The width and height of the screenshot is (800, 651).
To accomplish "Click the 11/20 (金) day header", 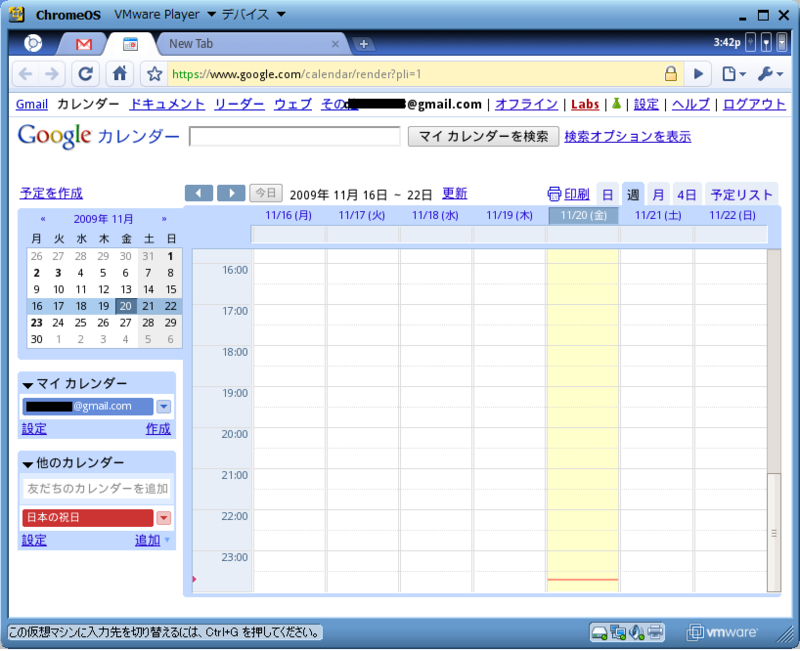I will pyautogui.click(x=583, y=215).
